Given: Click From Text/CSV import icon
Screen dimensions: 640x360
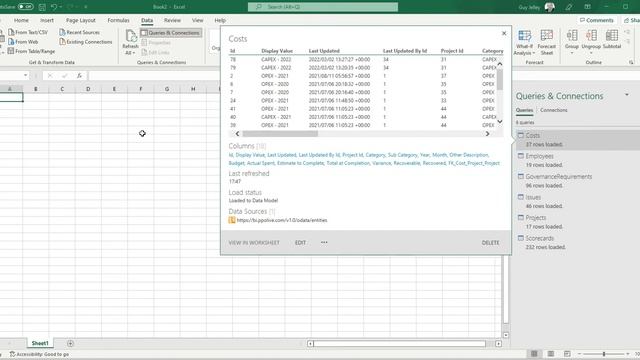Looking at the screenshot, I should click(x=11, y=32).
